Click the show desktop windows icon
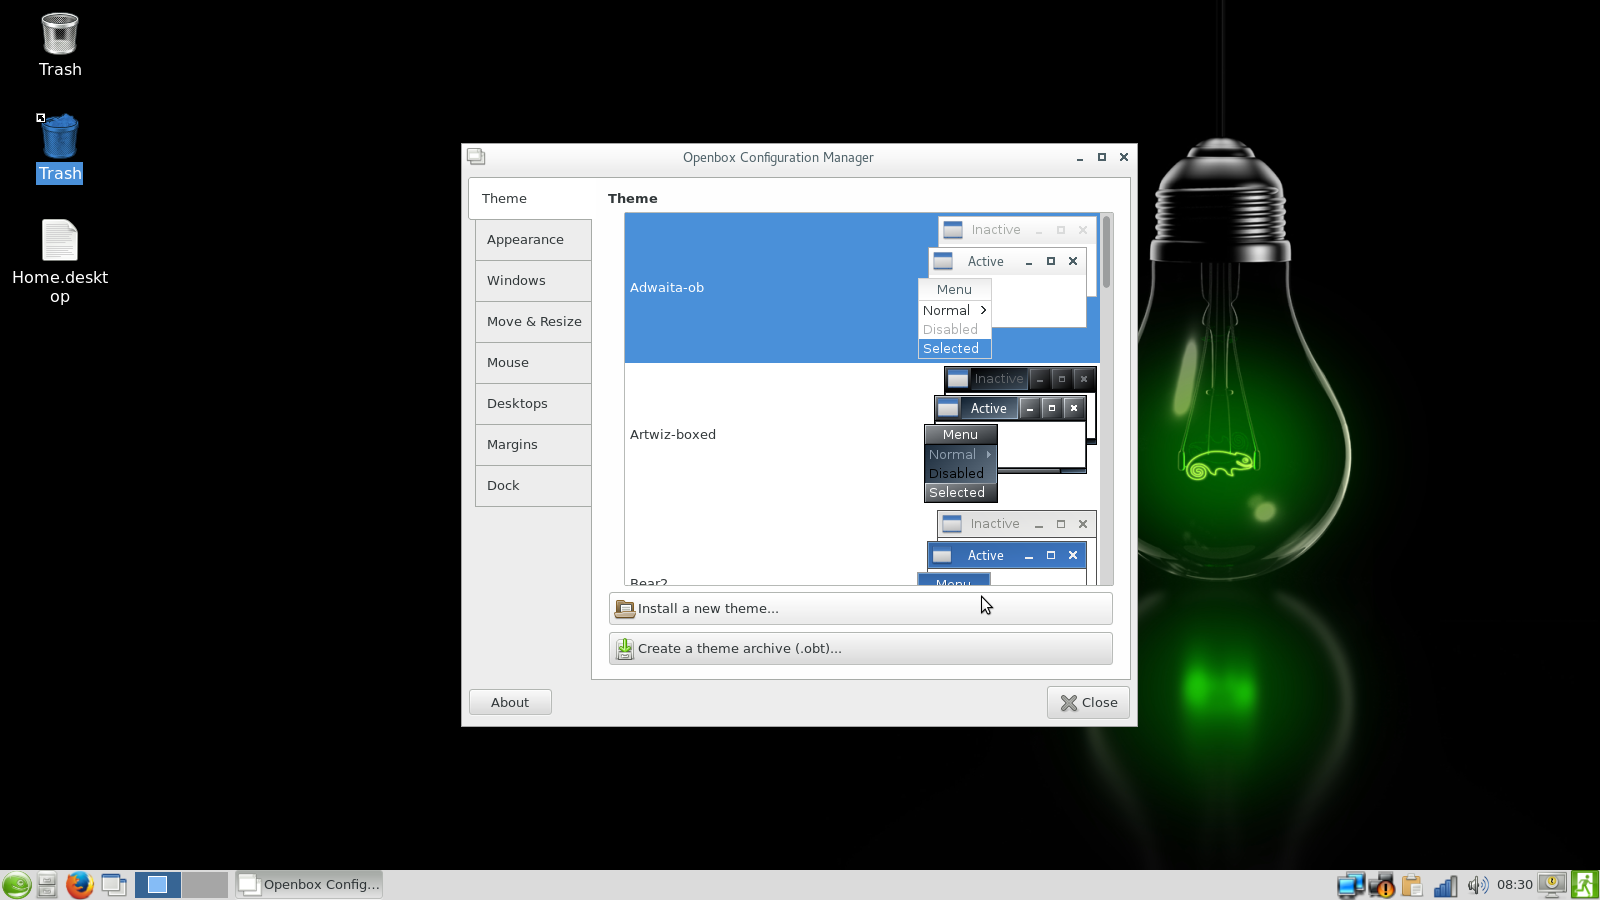The height and width of the screenshot is (900, 1600). [114, 885]
